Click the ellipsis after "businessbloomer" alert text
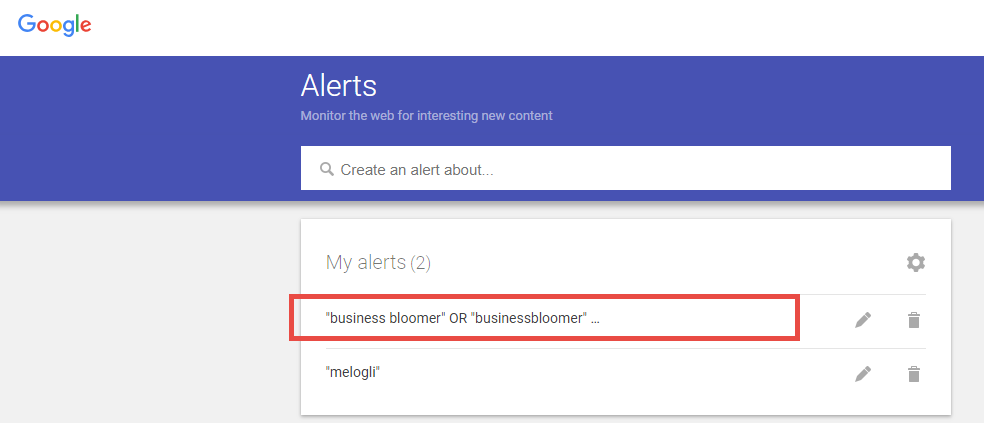984x423 pixels. [x=596, y=319]
